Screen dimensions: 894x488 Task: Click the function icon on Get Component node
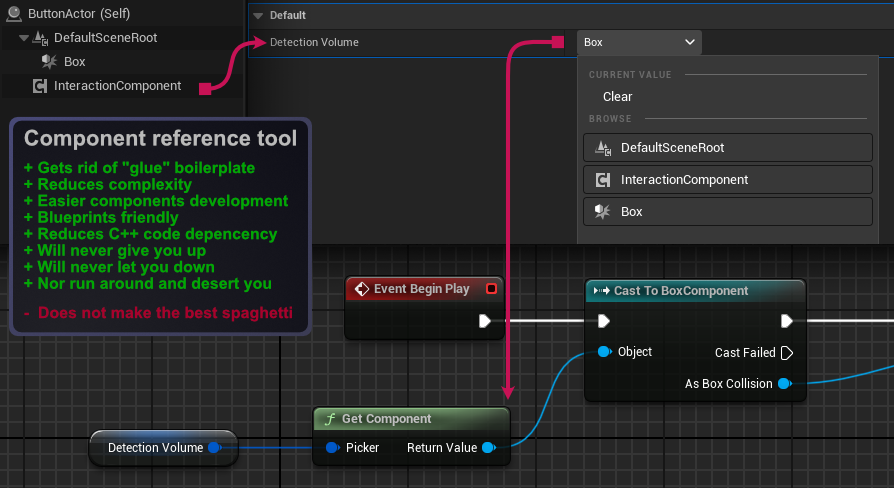(329, 419)
